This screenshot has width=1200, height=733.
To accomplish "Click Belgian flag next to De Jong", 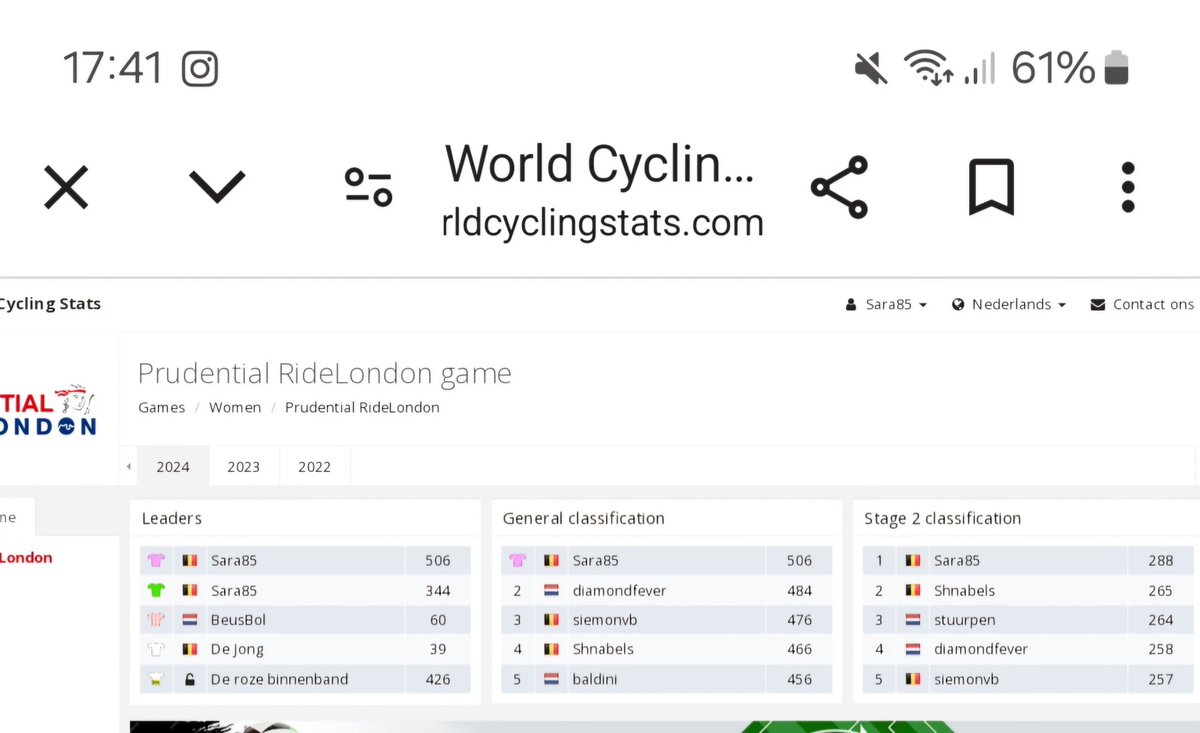I will (190, 649).
